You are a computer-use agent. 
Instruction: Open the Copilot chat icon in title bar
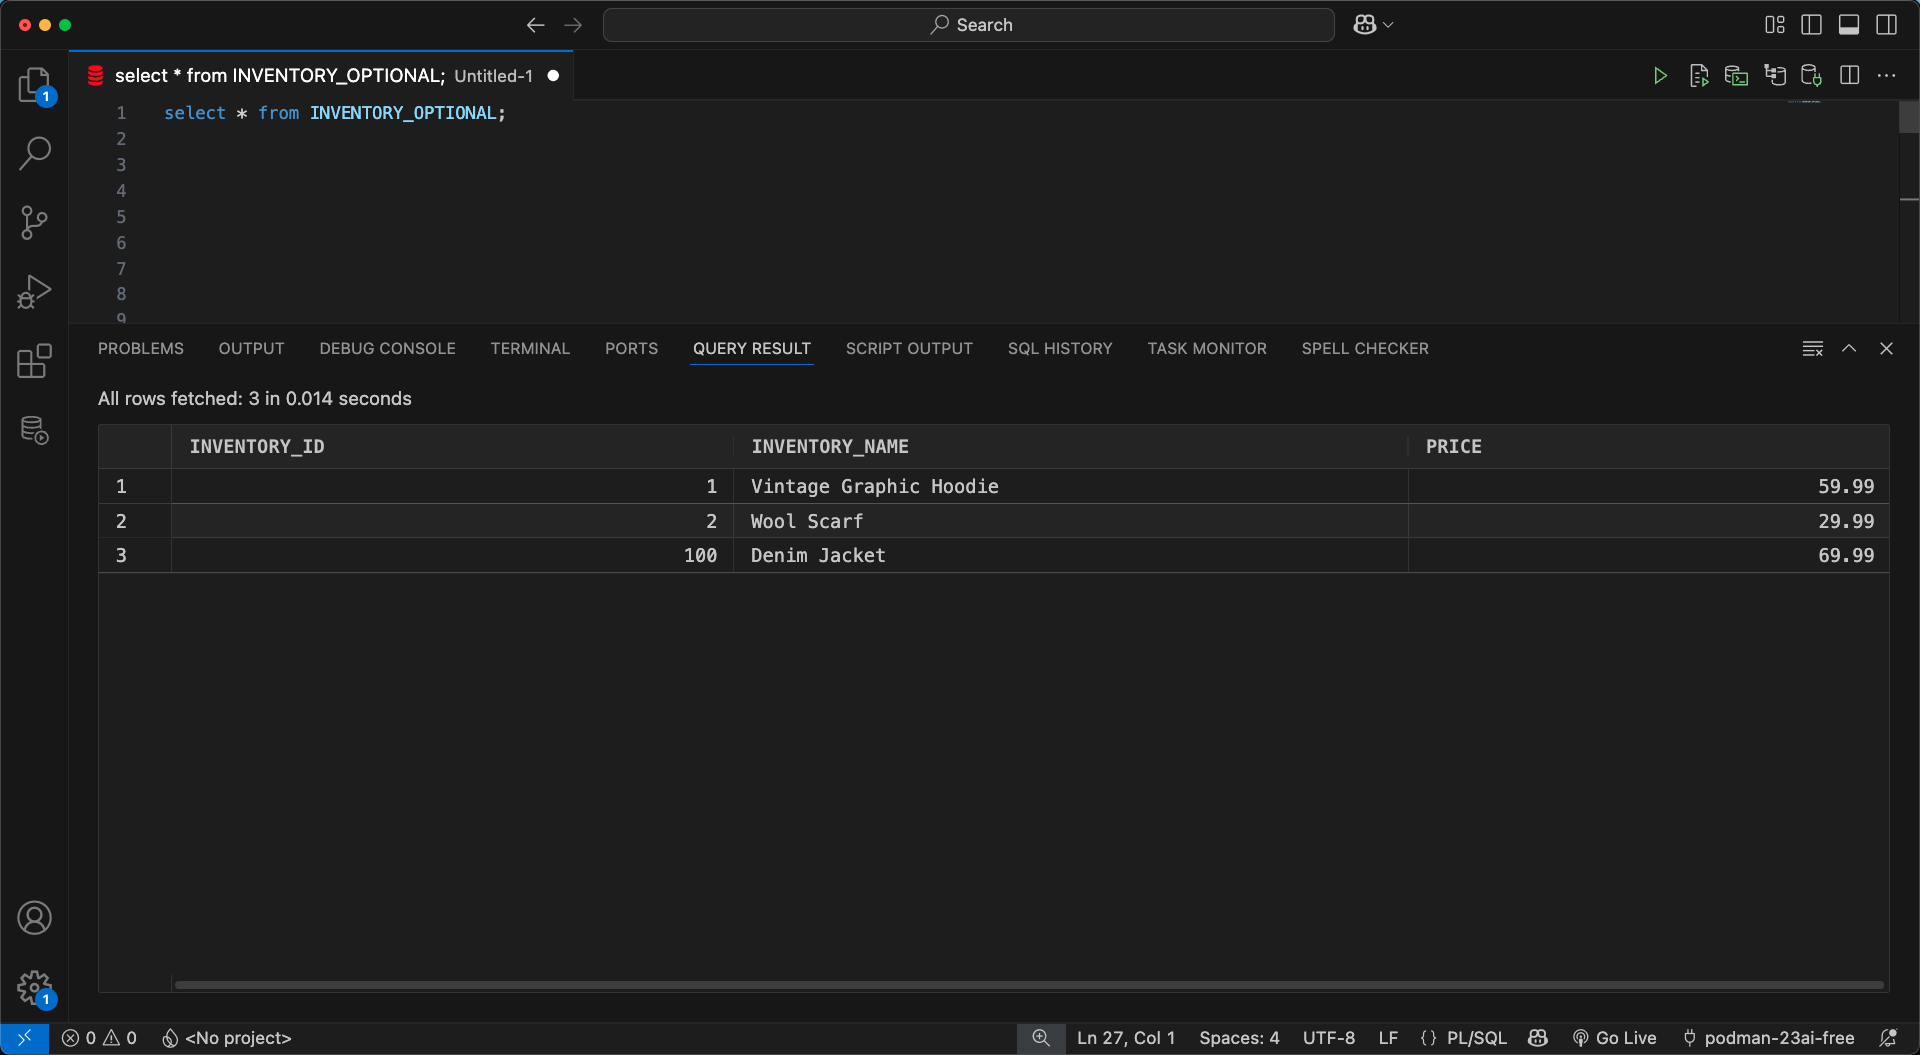pyautogui.click(x=1365, y=25)
